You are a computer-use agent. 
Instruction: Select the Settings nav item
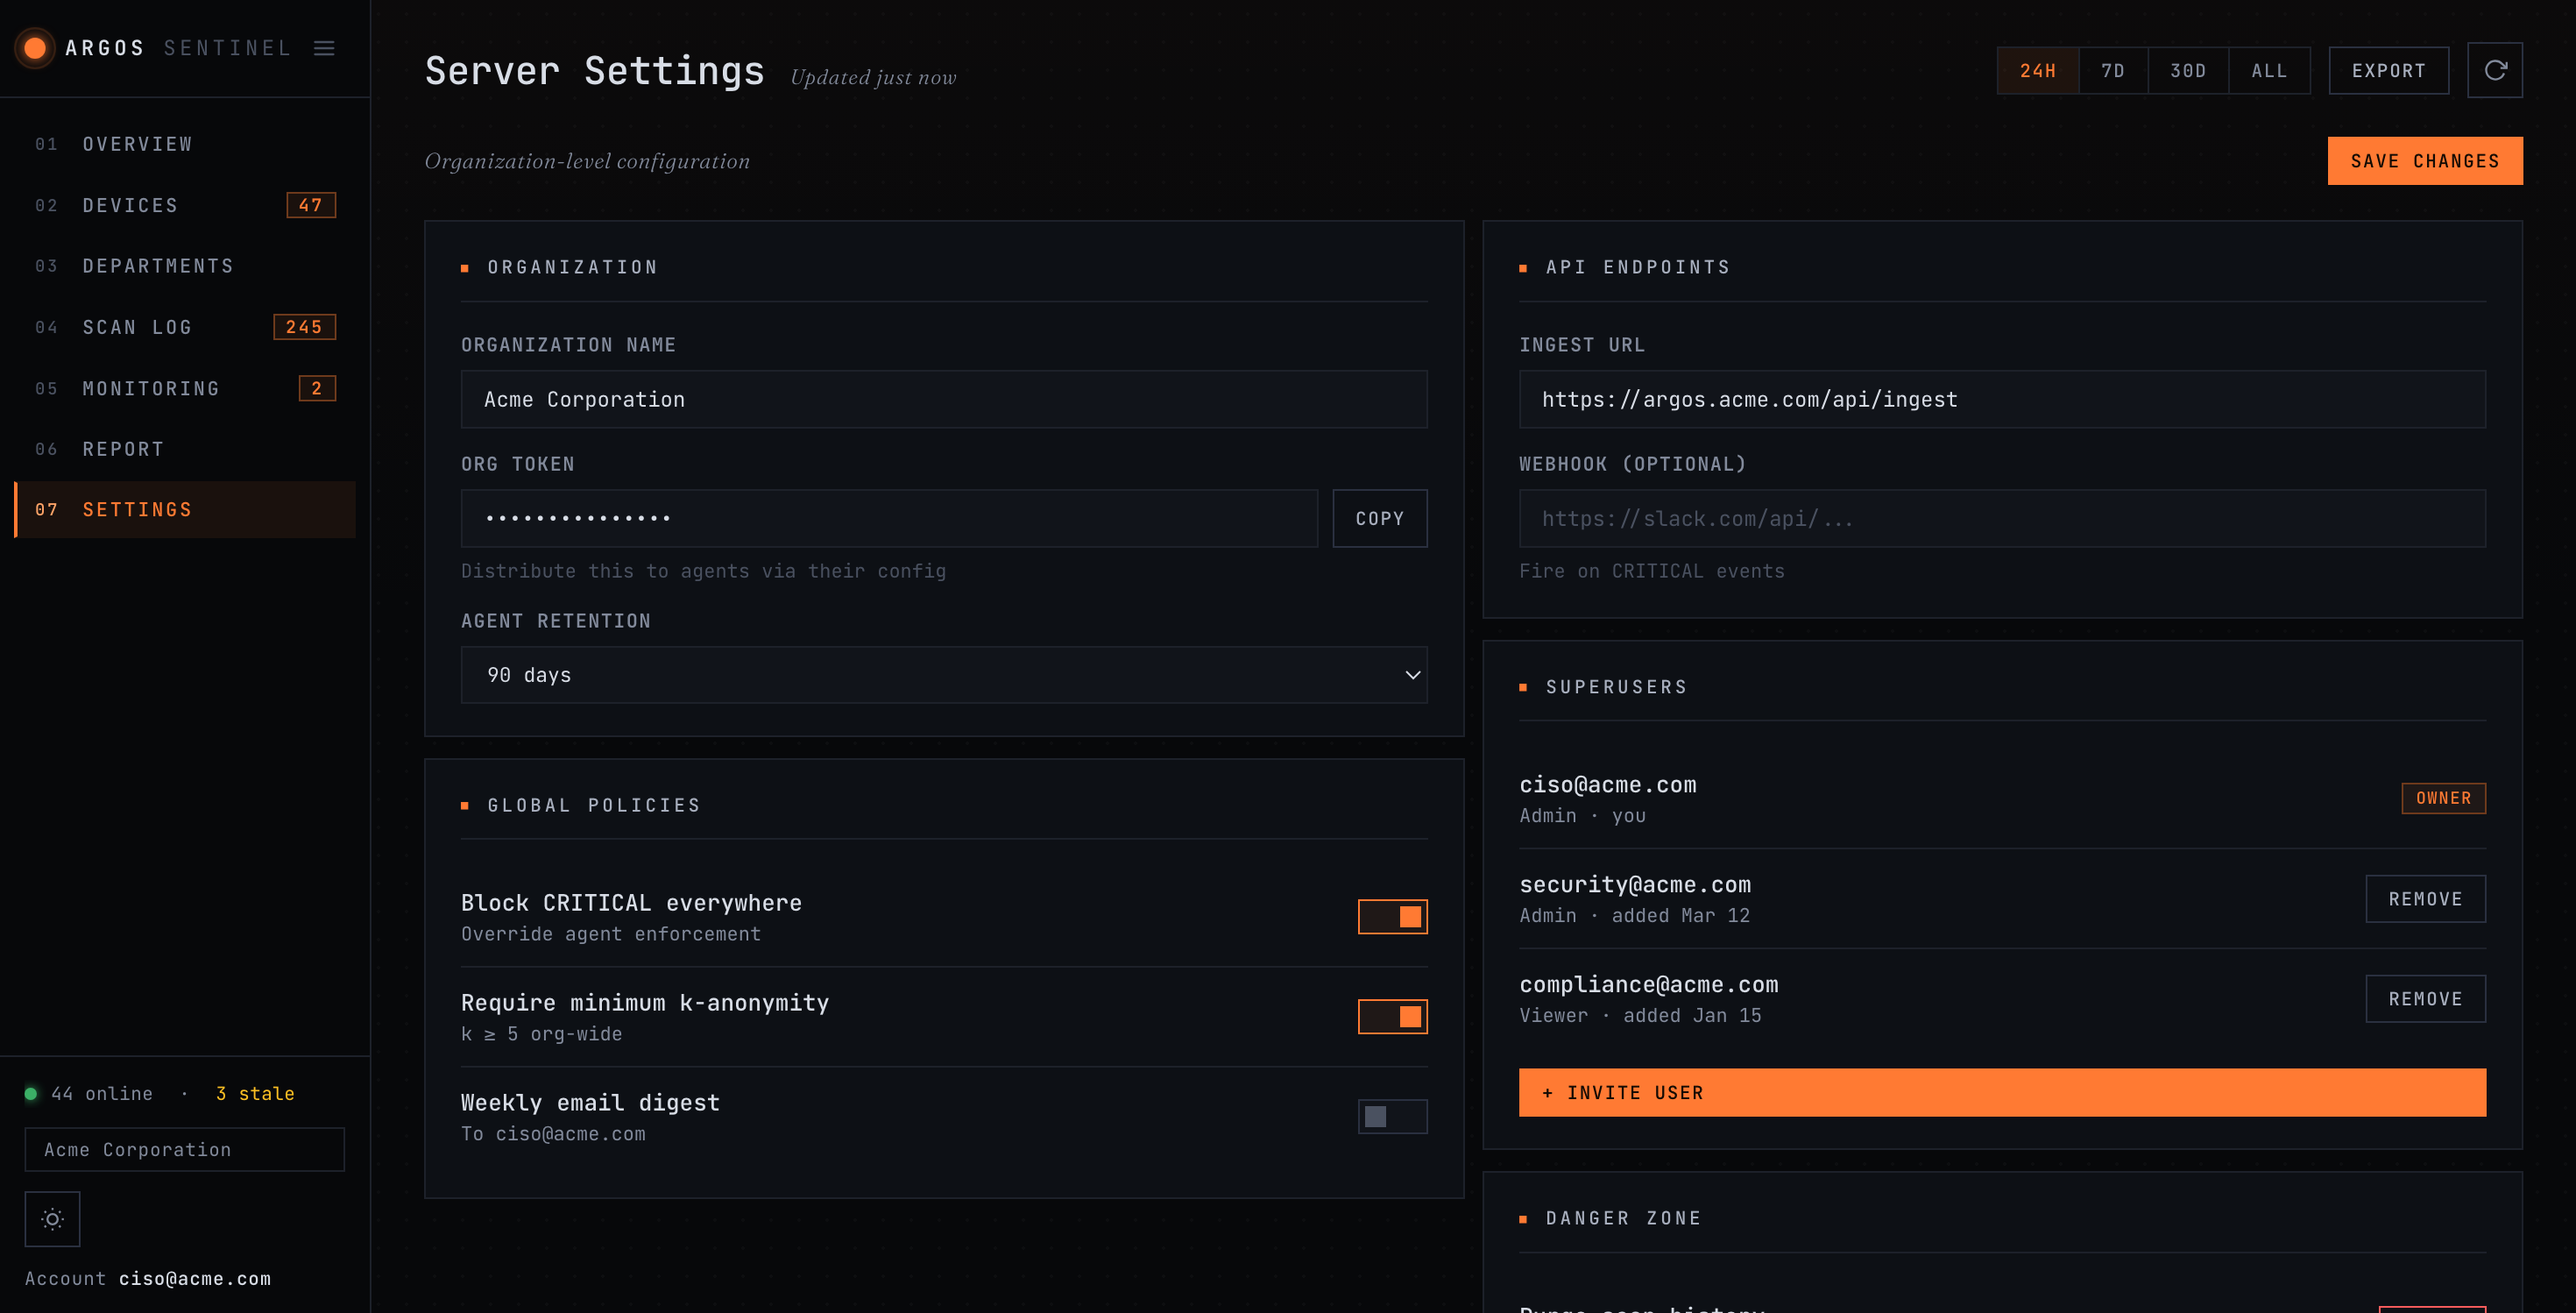[x=185, y=510]
